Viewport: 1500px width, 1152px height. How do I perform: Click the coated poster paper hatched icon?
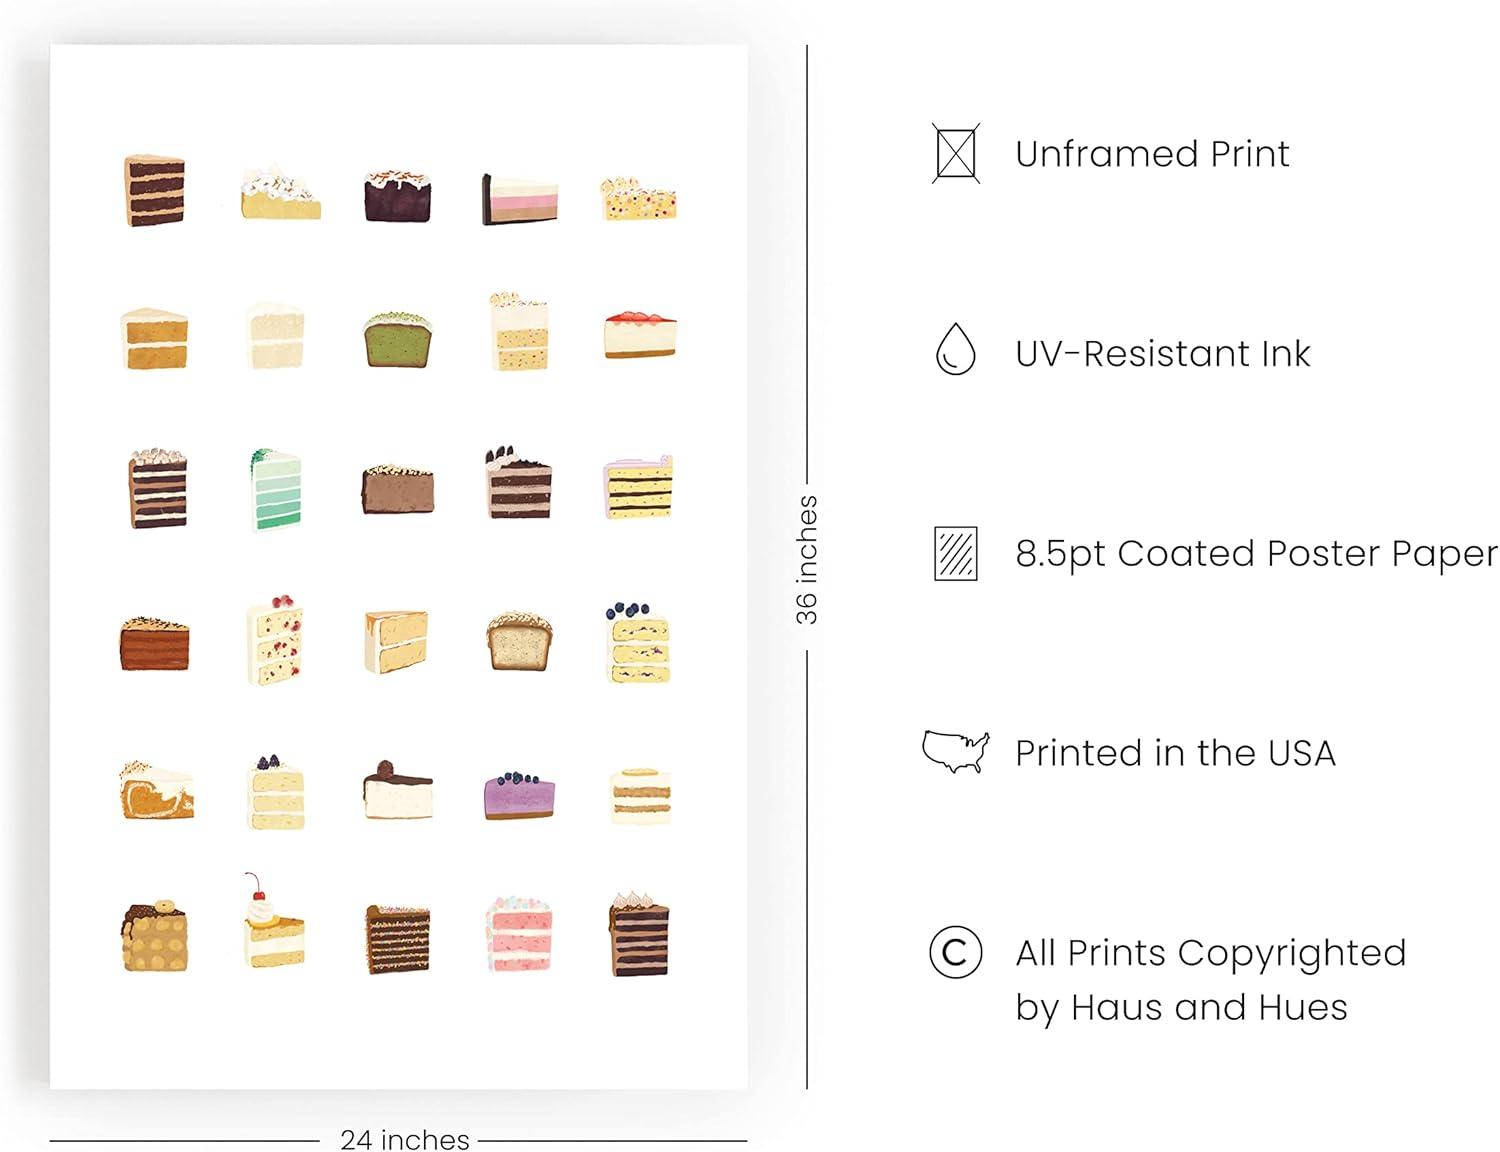[x=955, y=553]
